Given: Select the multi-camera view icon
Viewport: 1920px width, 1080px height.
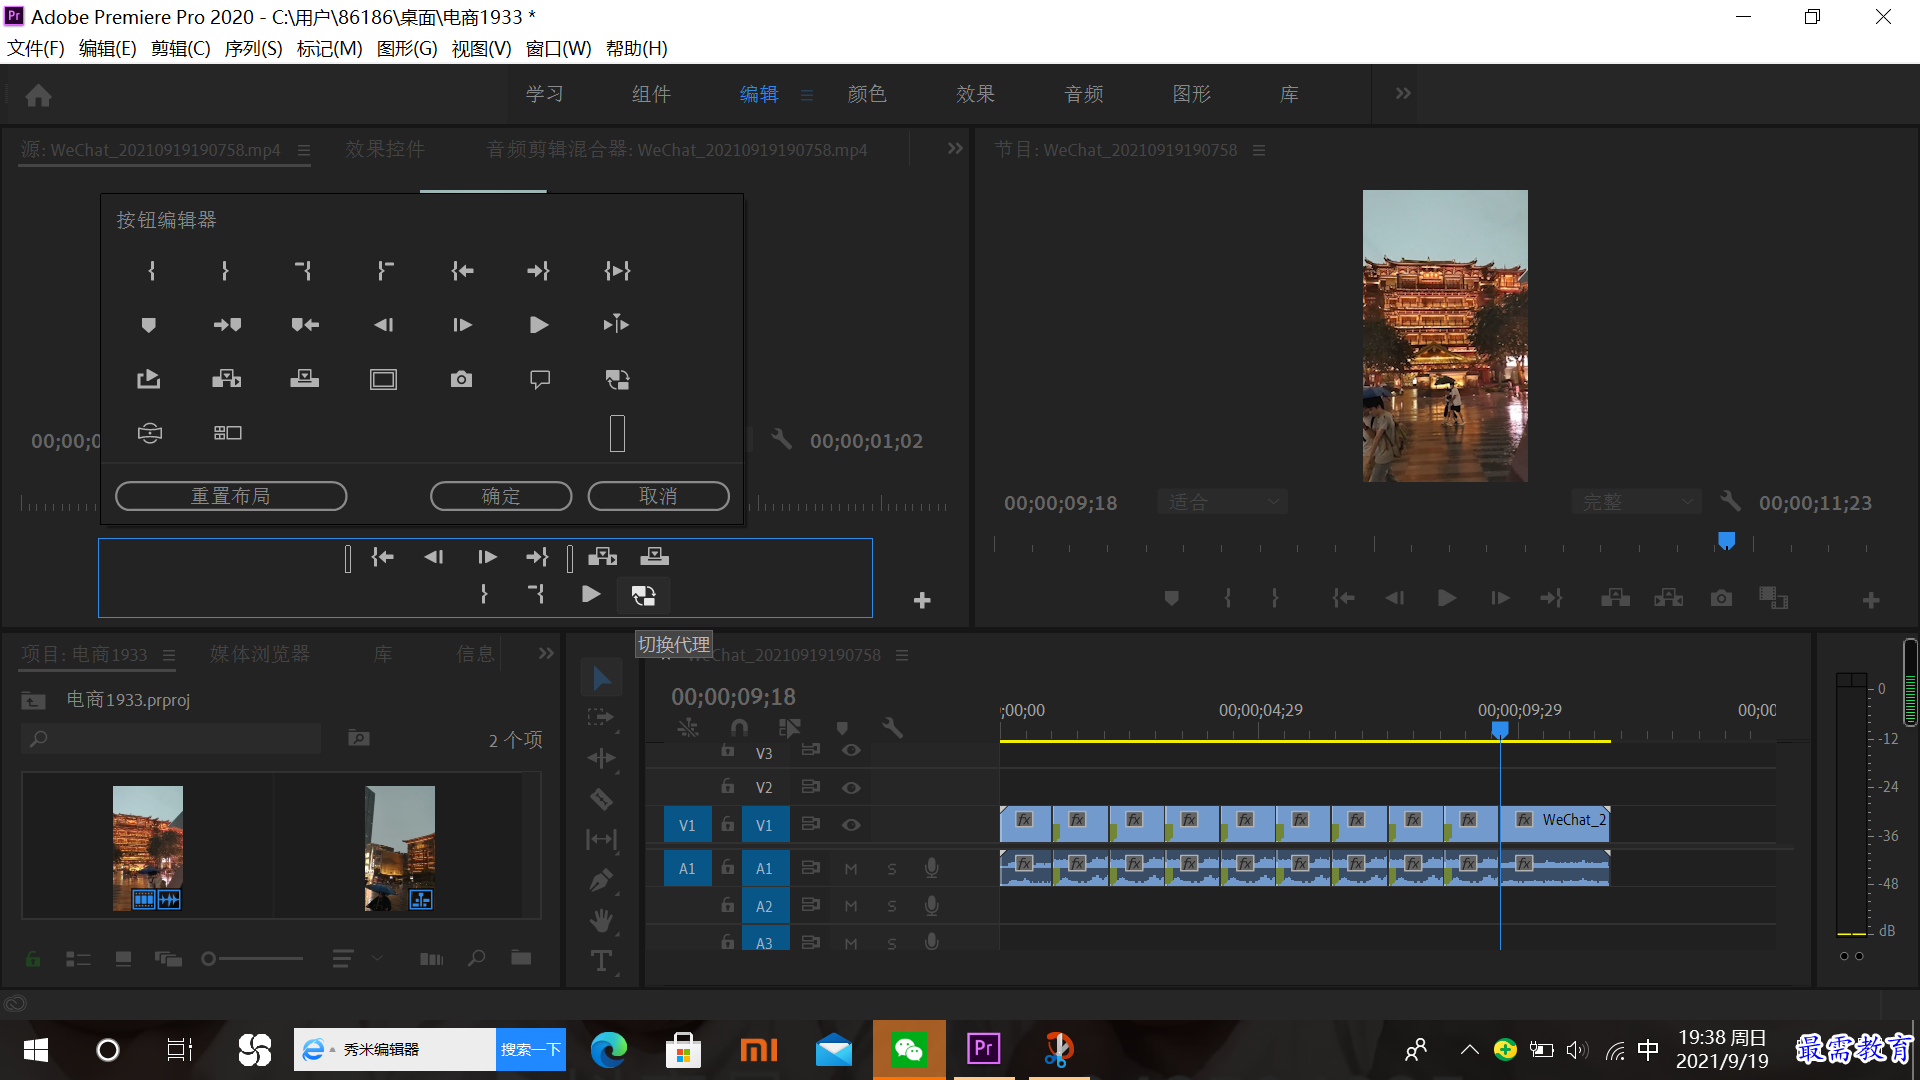Looking at the screenshot, I should click(227, 433).
